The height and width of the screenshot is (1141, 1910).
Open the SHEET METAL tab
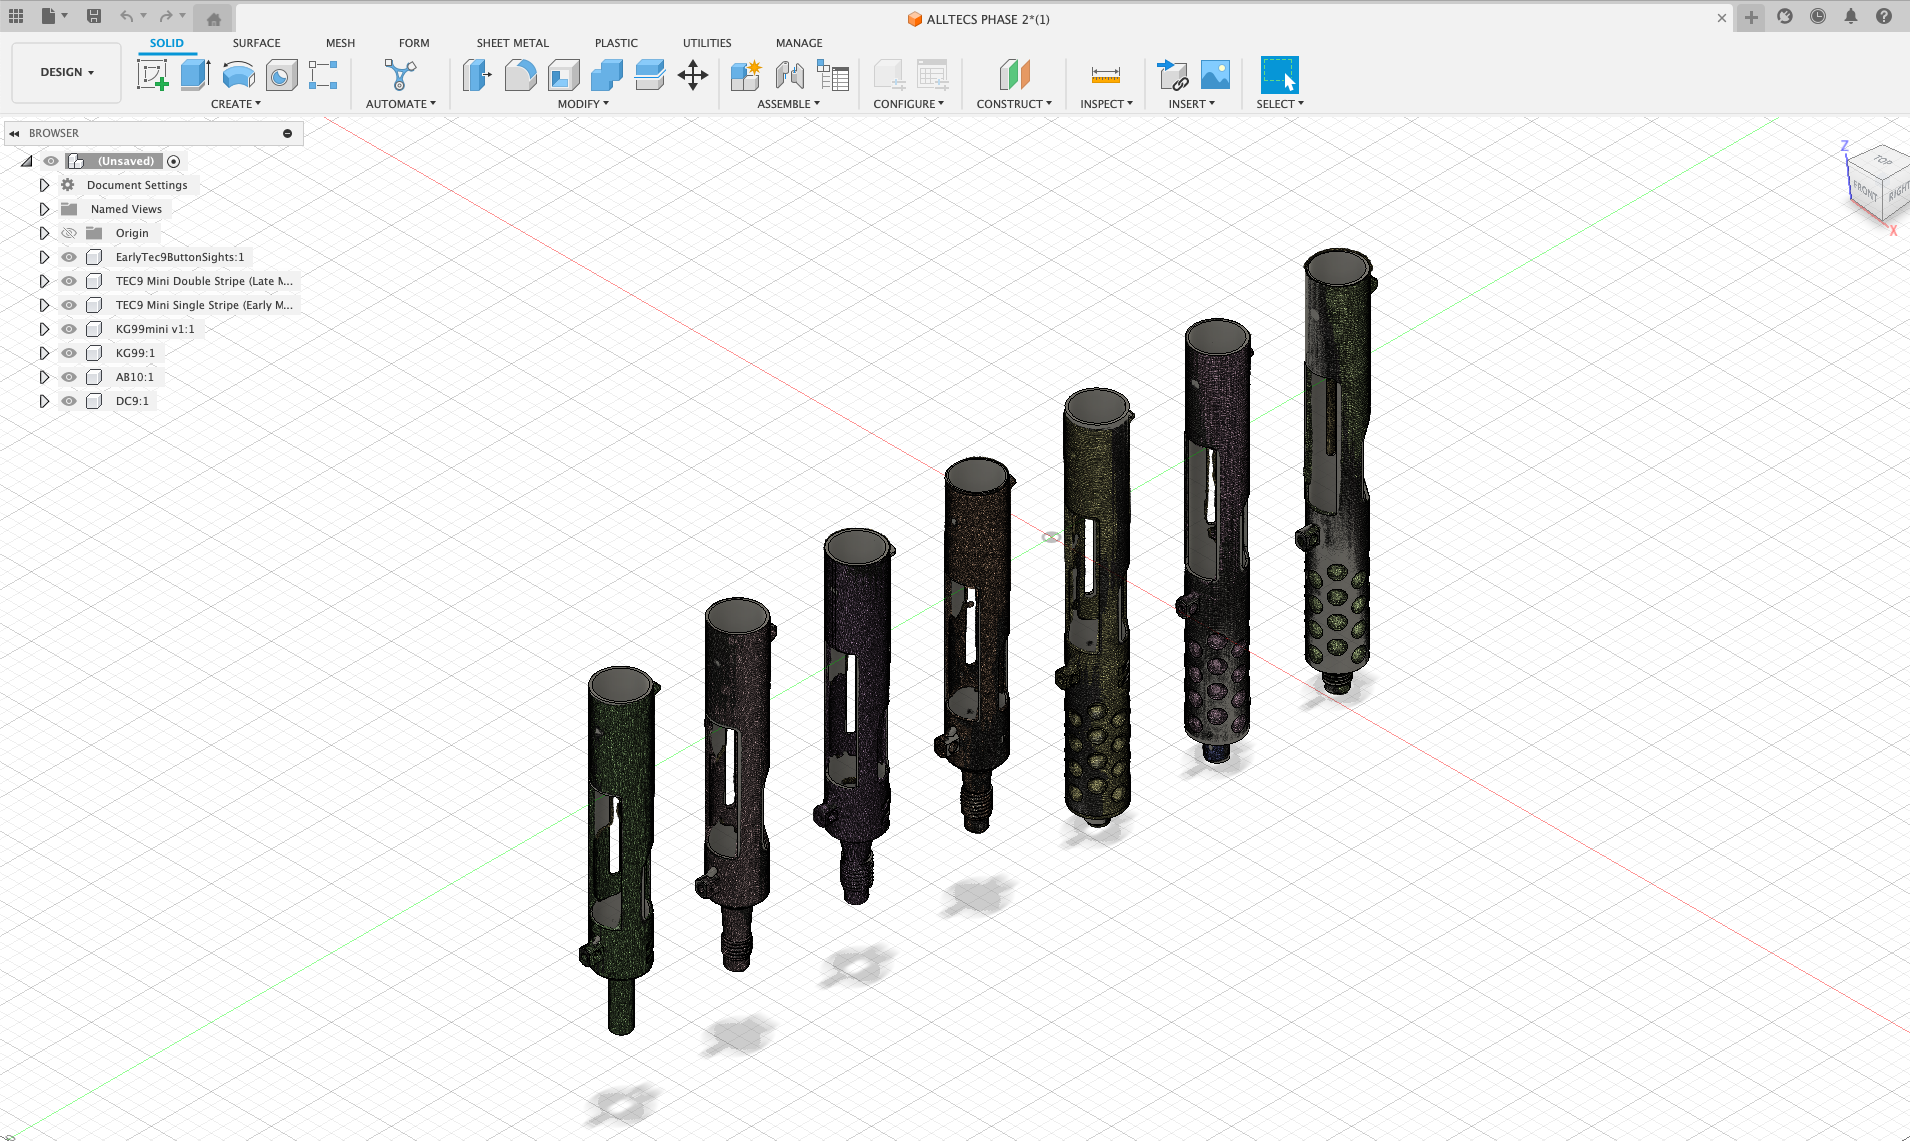coord(513,43)
